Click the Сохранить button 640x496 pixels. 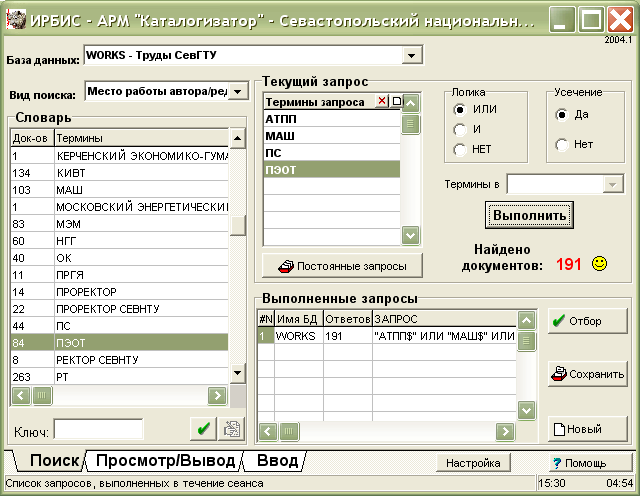click(587, 374)
